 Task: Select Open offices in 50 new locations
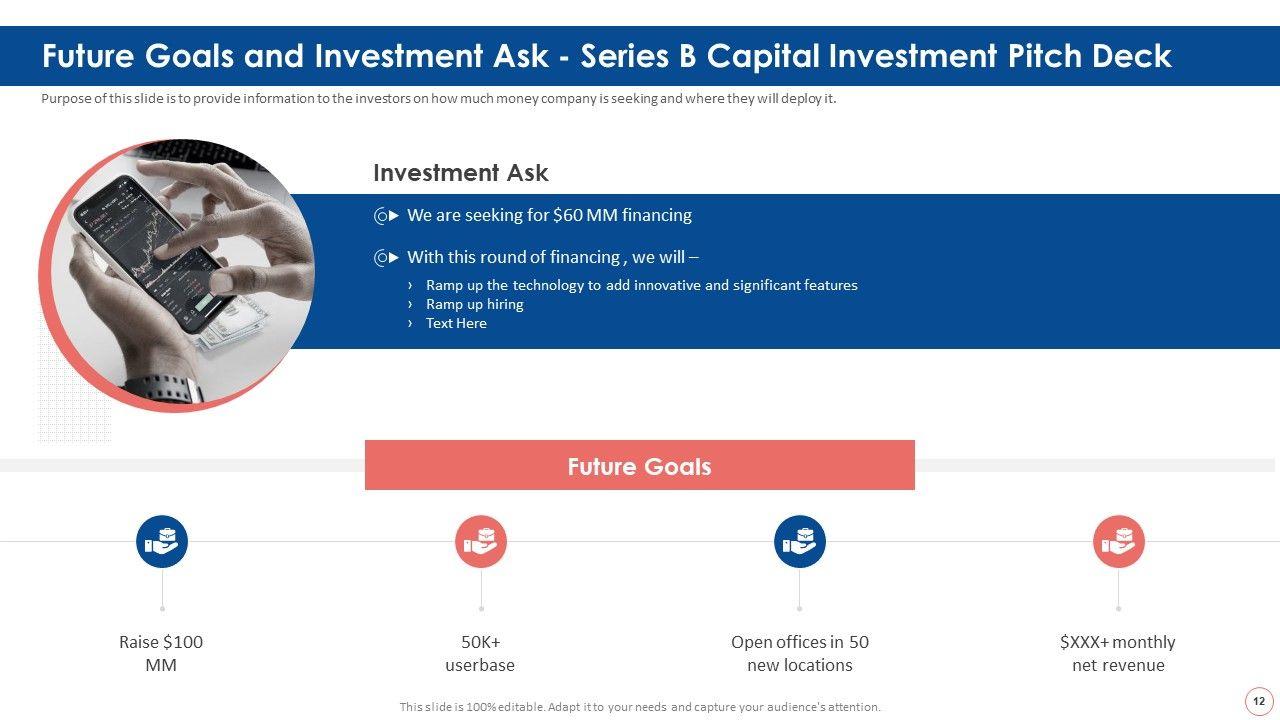(800, 653)
